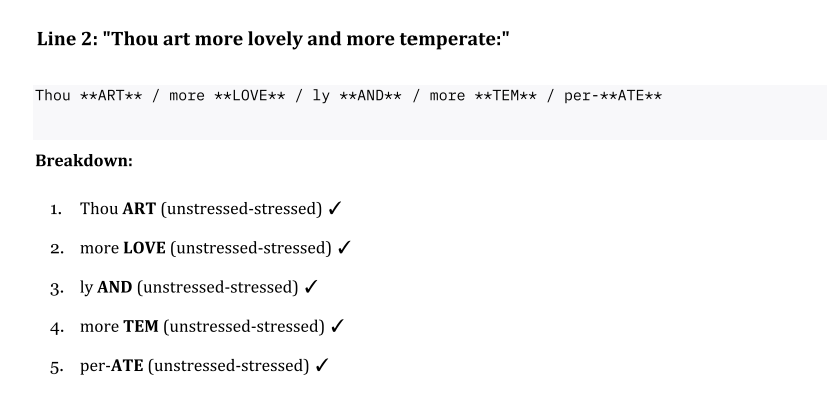Click the bold word TEM in the list

click(142, 326)
